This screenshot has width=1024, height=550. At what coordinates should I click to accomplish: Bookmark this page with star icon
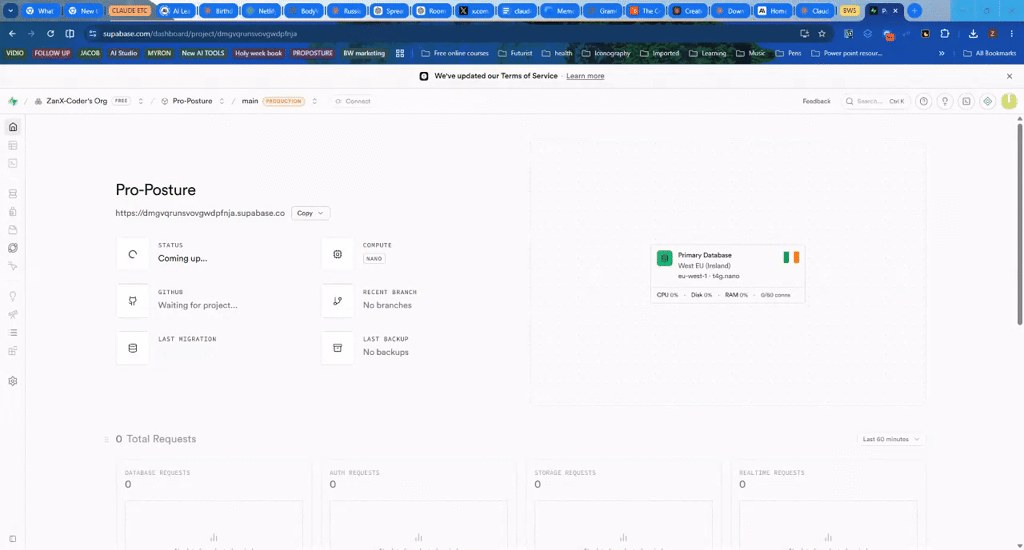pos(822,33)
